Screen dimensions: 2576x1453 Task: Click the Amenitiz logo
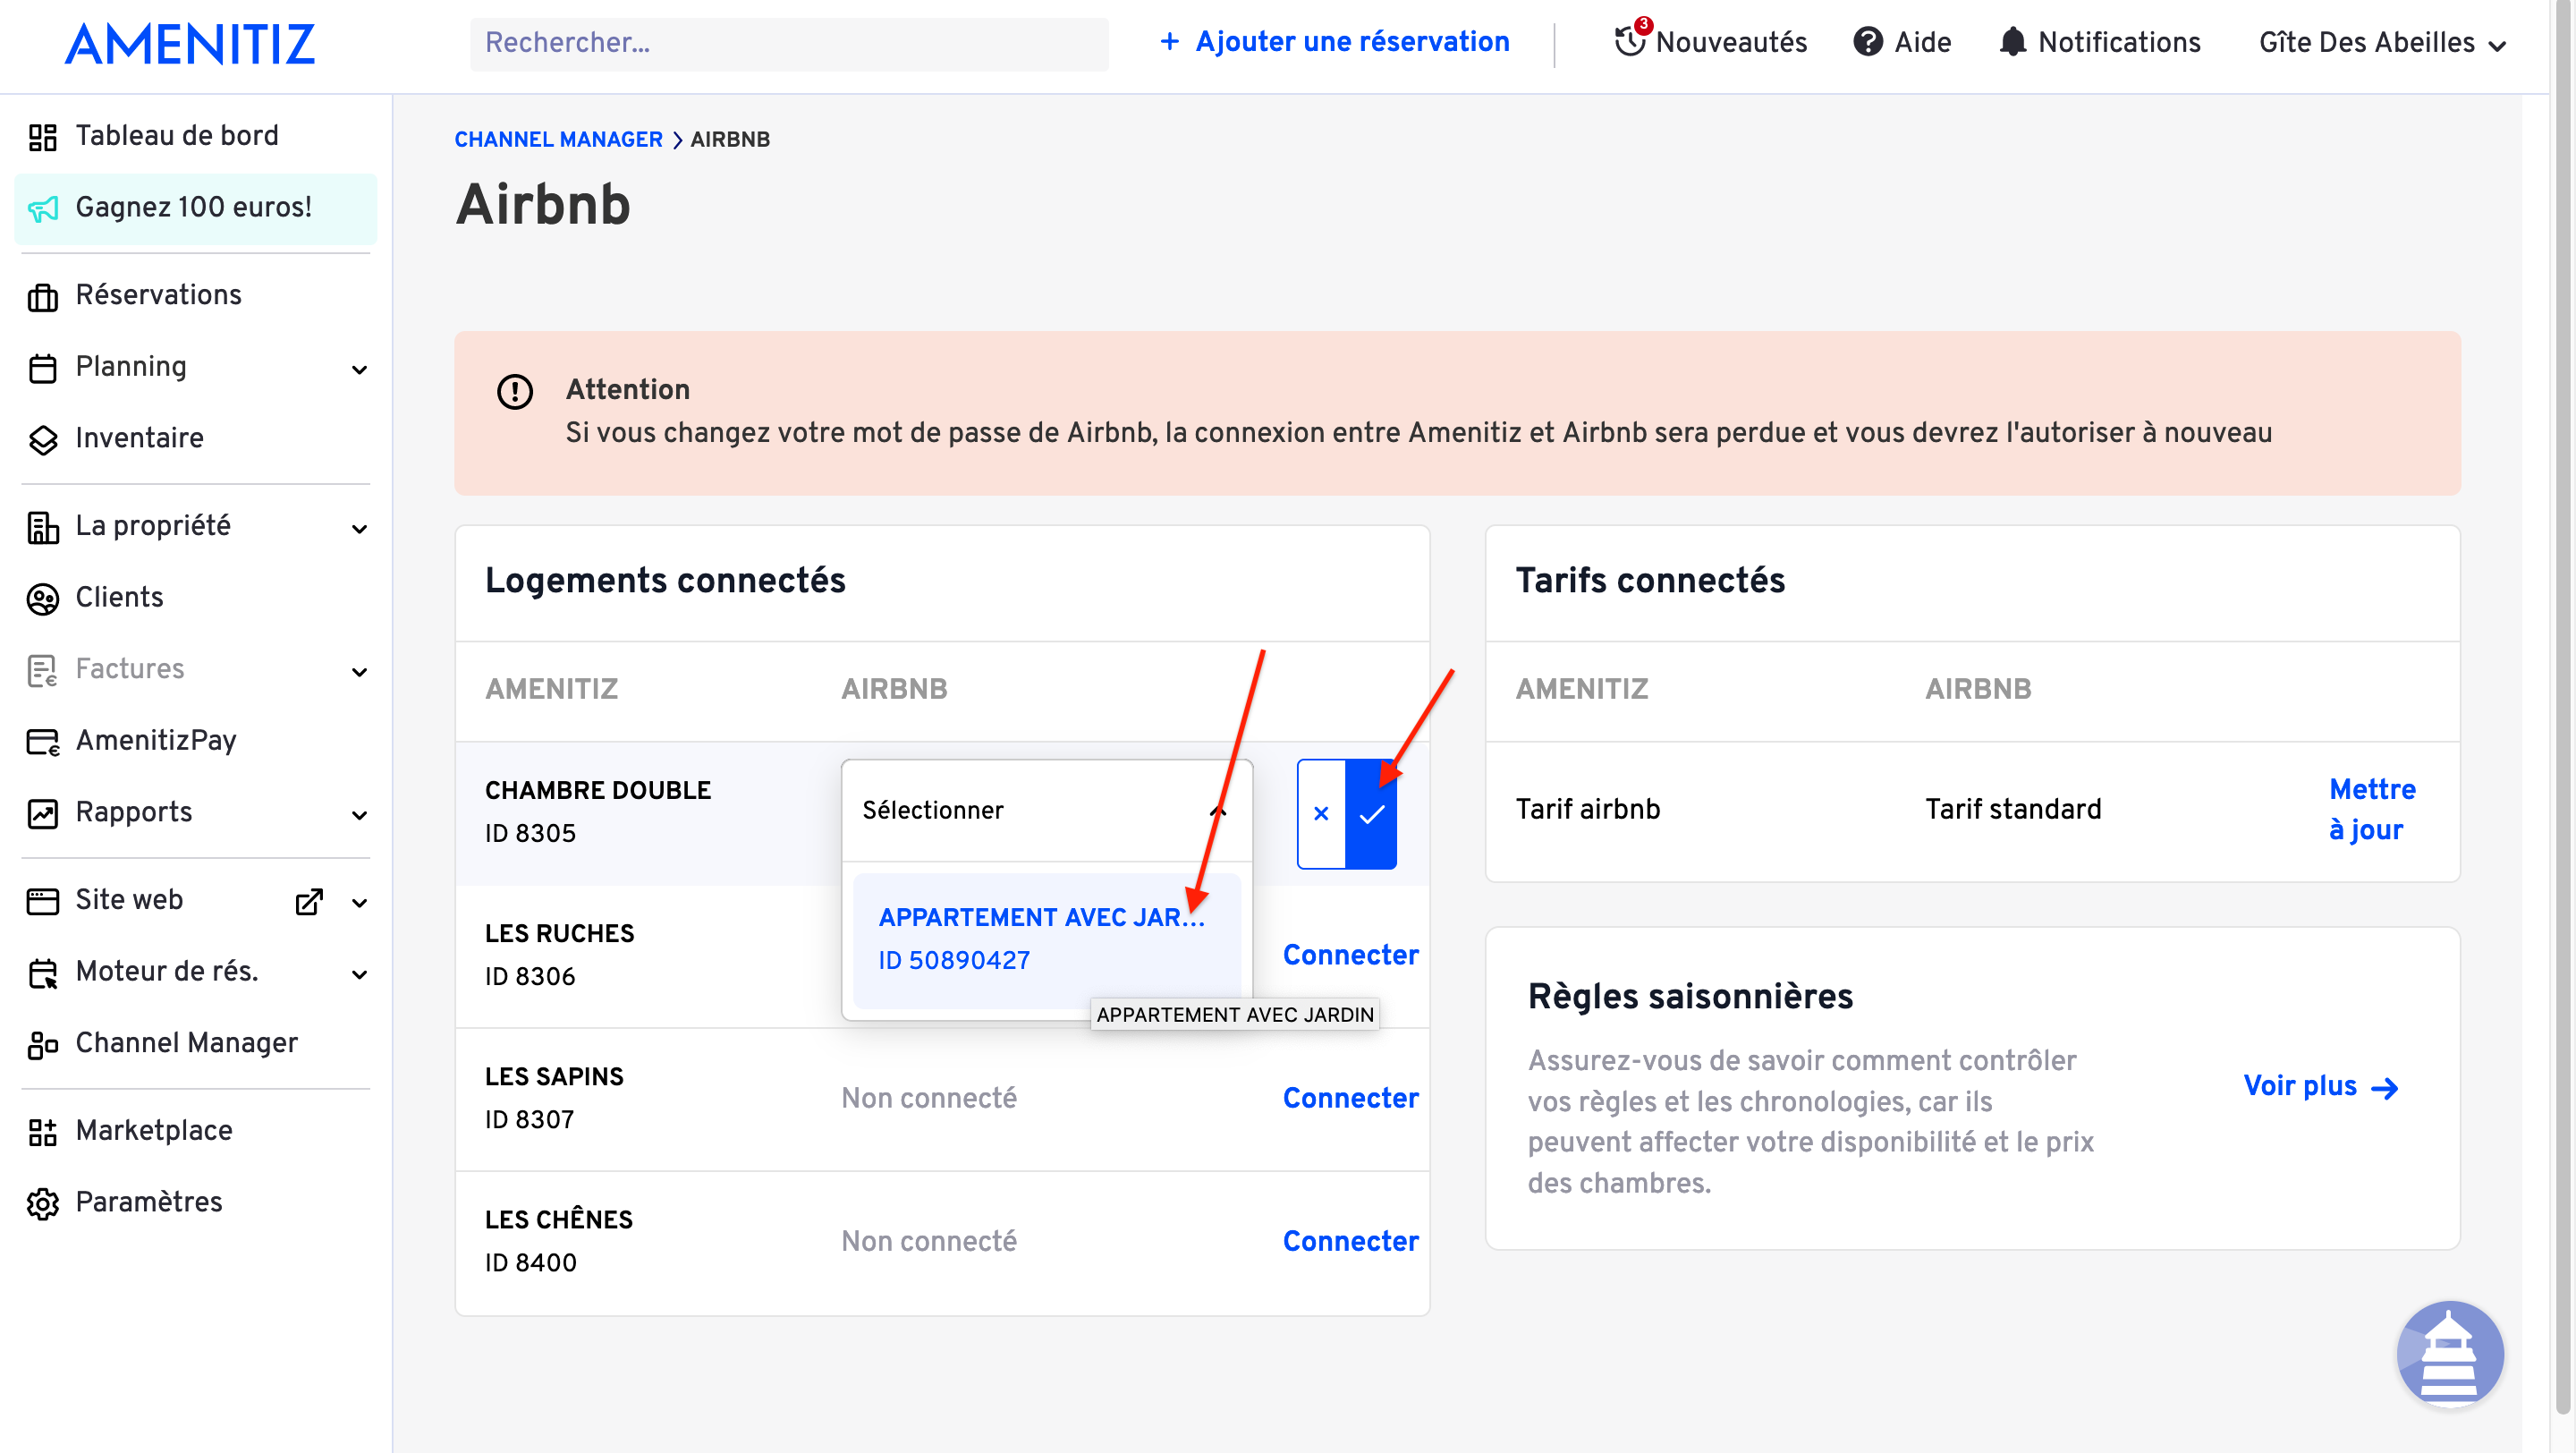[190, 44]
